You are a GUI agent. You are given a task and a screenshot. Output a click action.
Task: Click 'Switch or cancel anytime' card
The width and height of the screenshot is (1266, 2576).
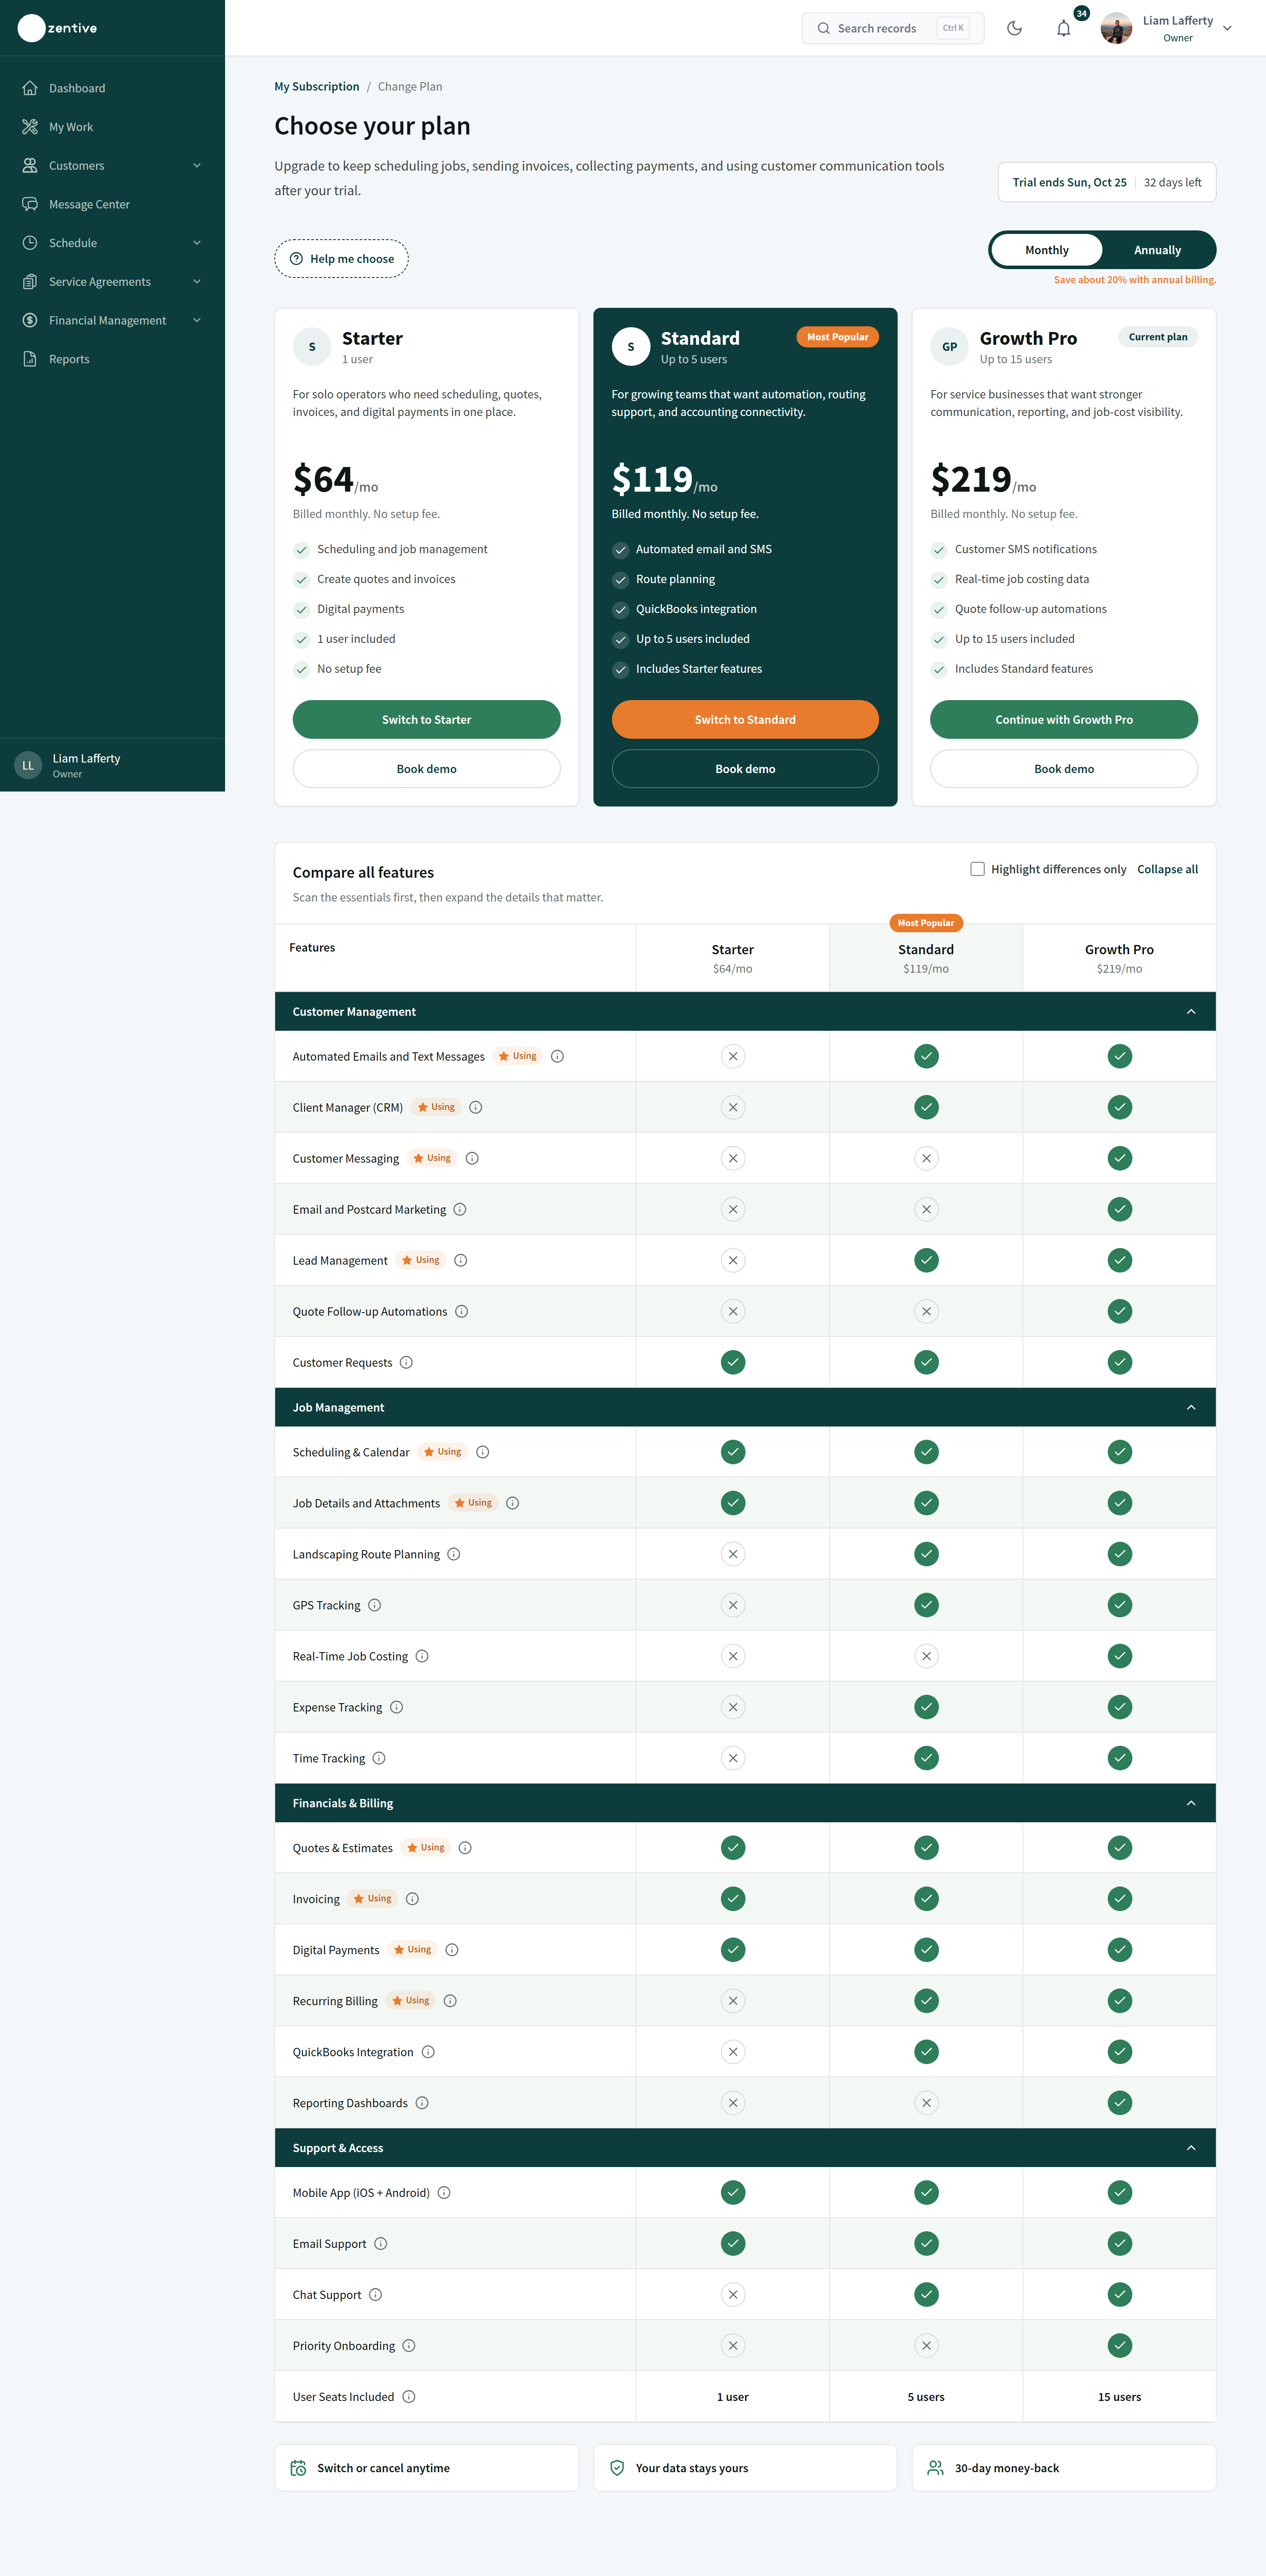426,2468
